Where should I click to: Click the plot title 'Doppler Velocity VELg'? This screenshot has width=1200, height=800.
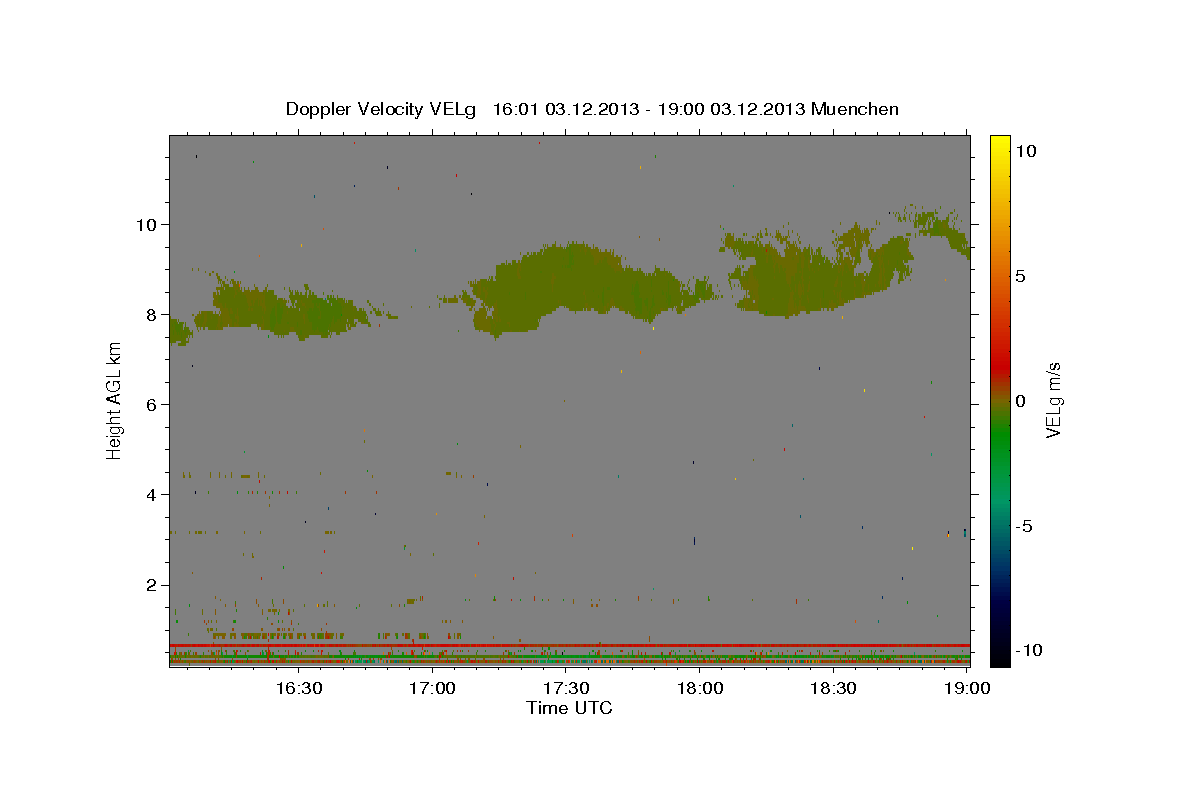382,109
